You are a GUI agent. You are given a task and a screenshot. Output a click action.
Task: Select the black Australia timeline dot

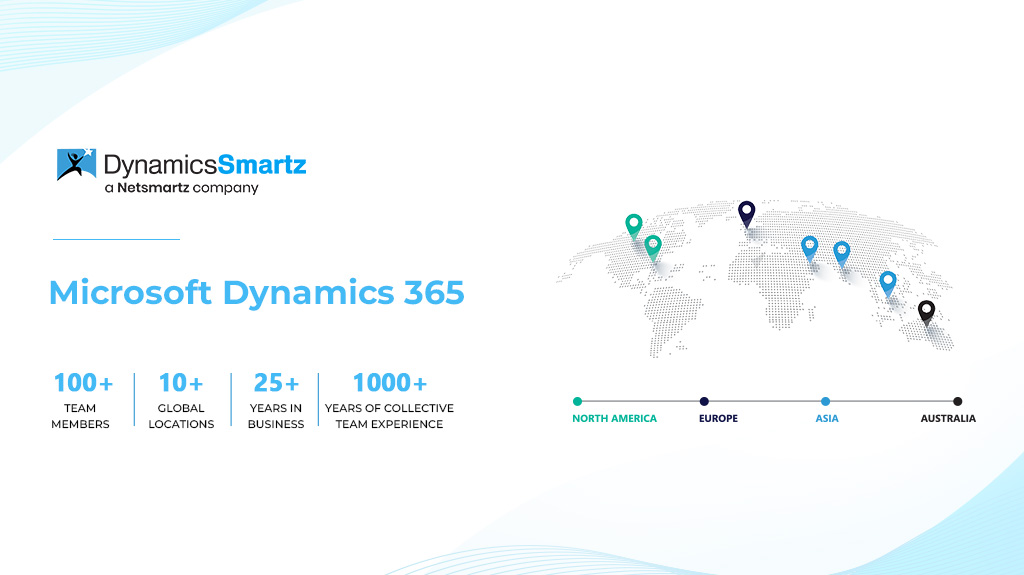coord(957,401)
